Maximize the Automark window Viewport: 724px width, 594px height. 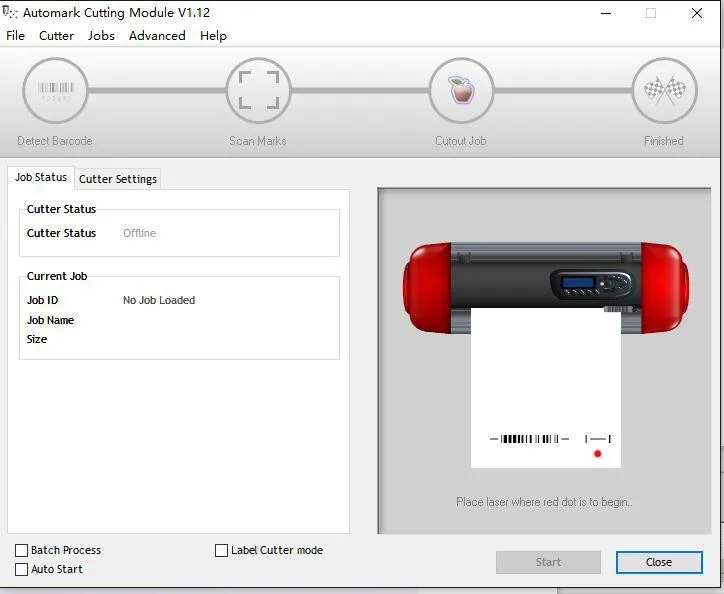[x=651, y=13]
